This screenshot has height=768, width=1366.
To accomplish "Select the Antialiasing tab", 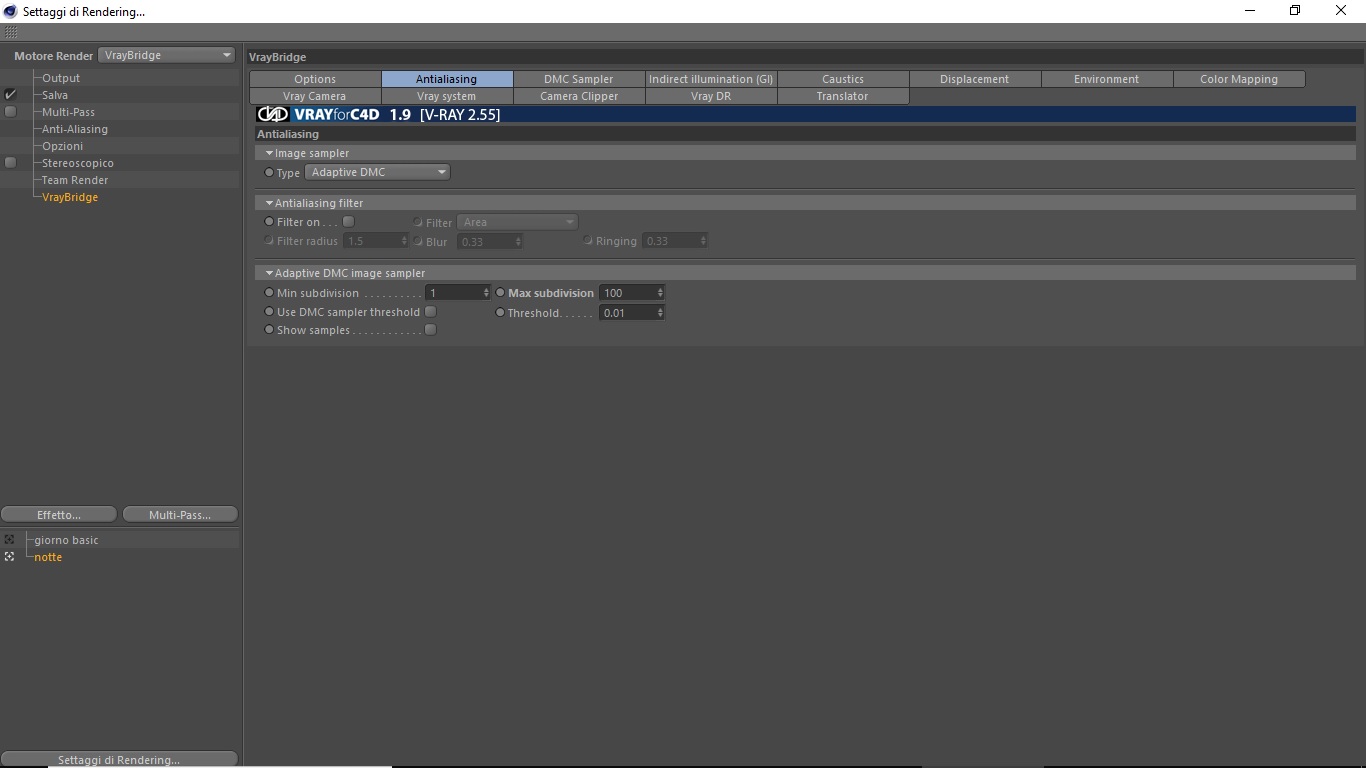I will click(447, 79).
